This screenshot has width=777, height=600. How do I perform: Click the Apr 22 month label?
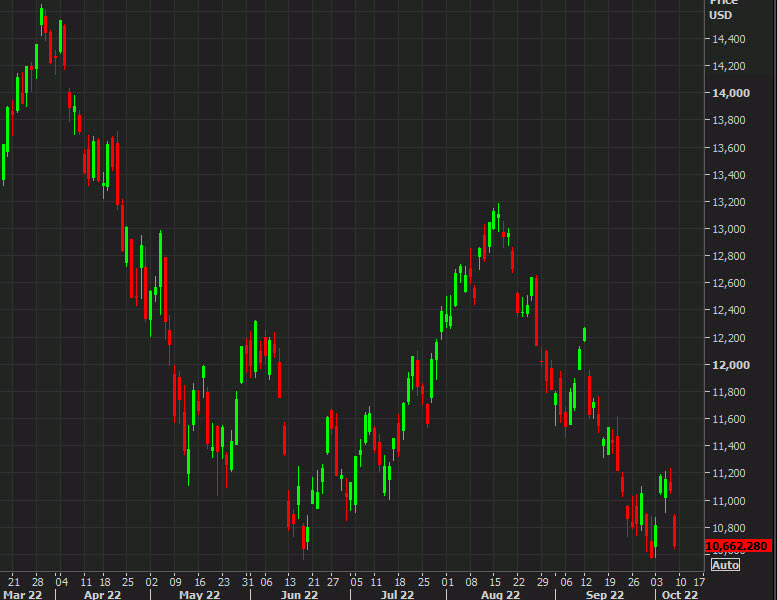coord(103,595)
